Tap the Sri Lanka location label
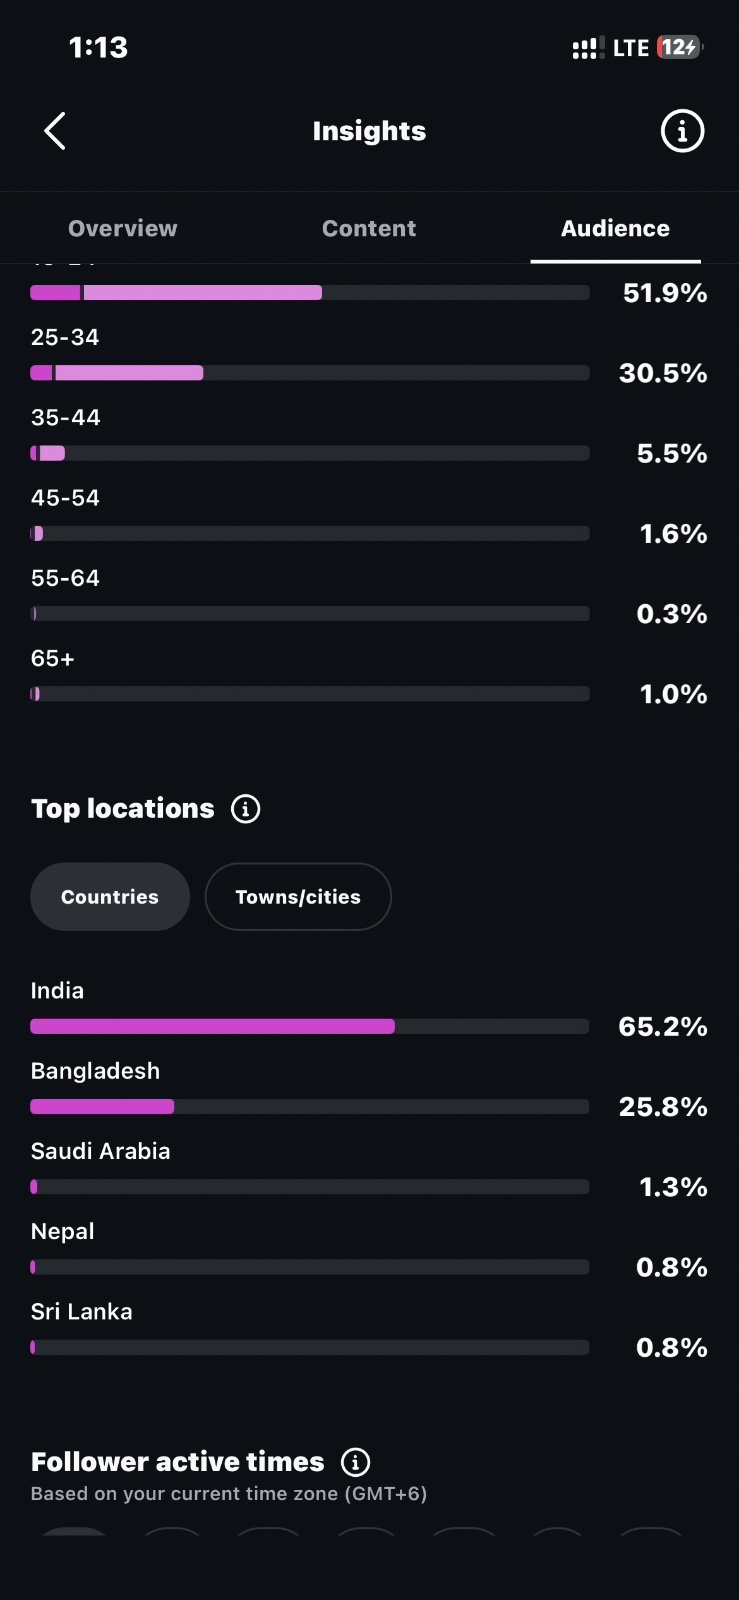The height and width of the screenshot is (1600, 739). pos(82,1311)
